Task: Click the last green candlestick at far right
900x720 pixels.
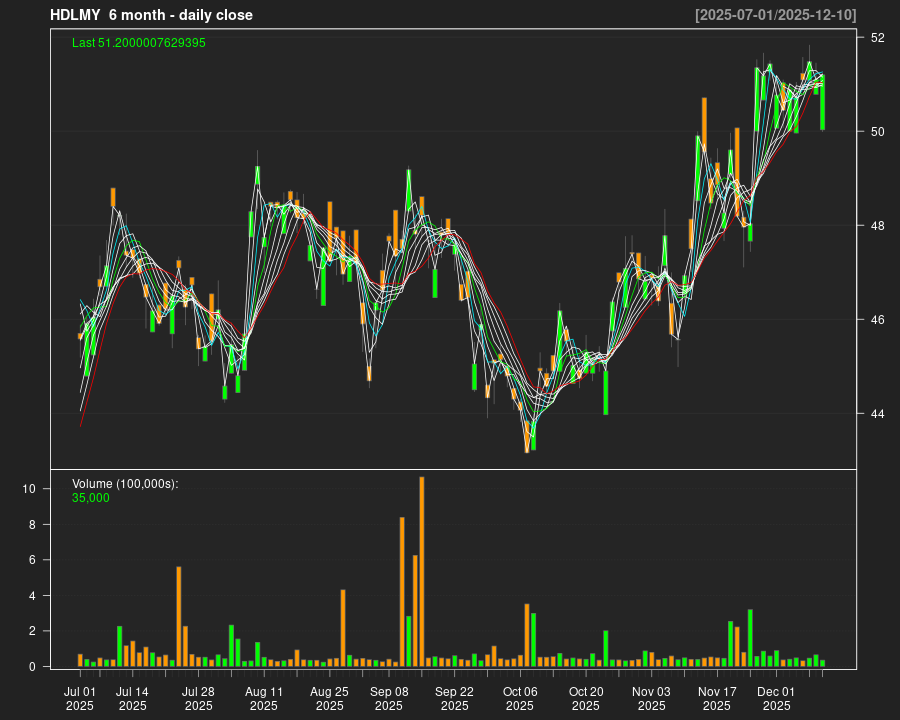Action: (x=822, y=103)
